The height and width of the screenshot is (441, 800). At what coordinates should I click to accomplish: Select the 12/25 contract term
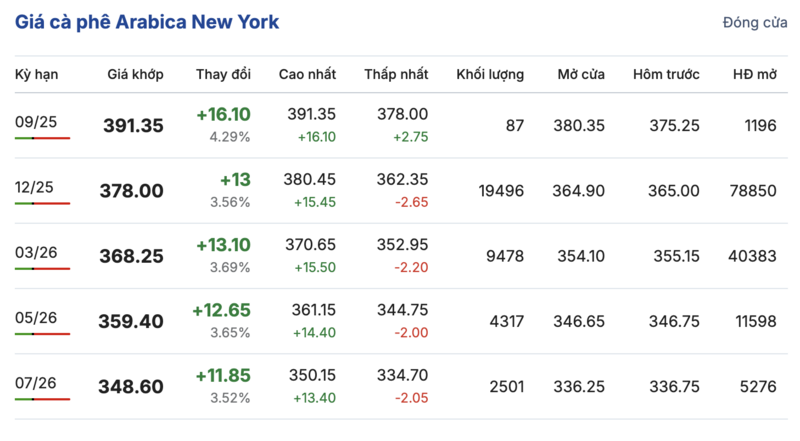(x=35, y=186)
